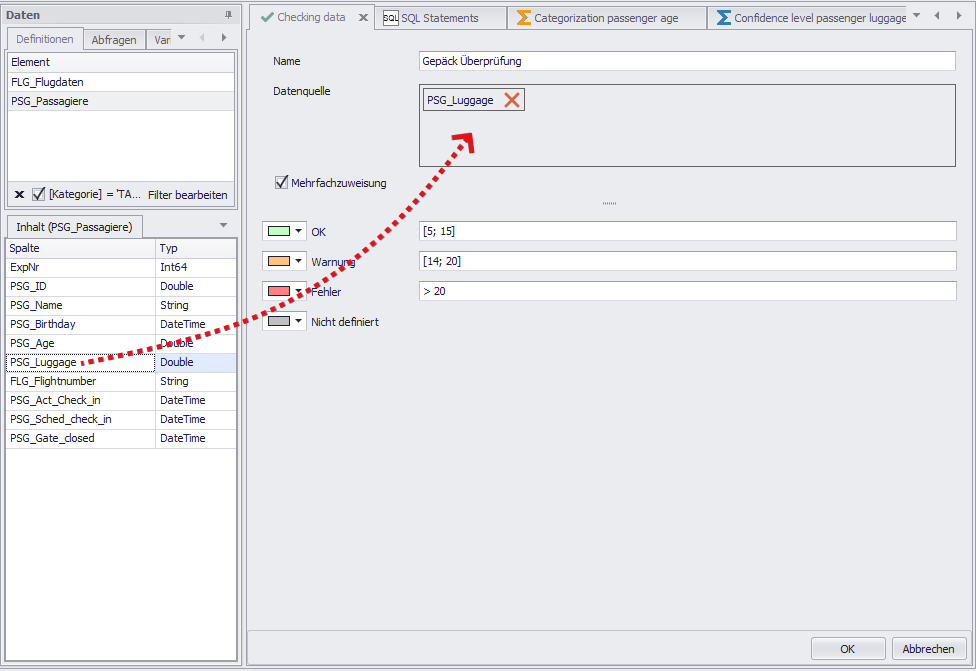This screenshot has height=671, width=976.
Task: Open the Categorization passenger age tab
Action: (x=606, y=18)
